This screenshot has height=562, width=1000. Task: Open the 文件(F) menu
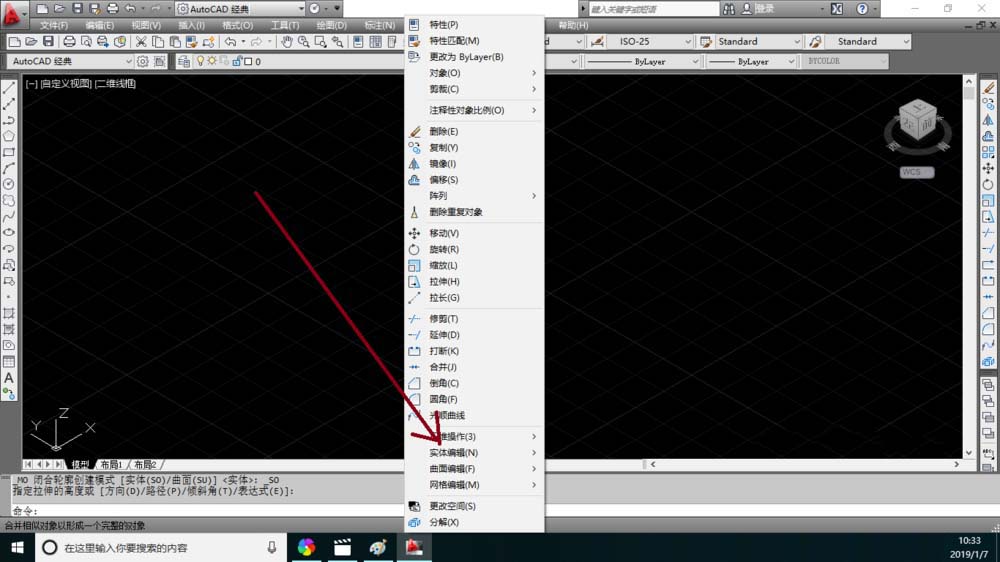[54, 25]
